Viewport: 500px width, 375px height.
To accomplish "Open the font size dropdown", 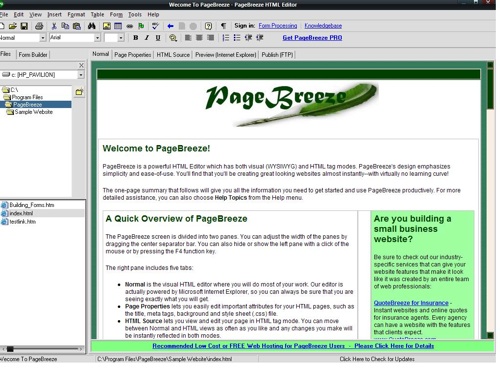I will click(121, 38).
